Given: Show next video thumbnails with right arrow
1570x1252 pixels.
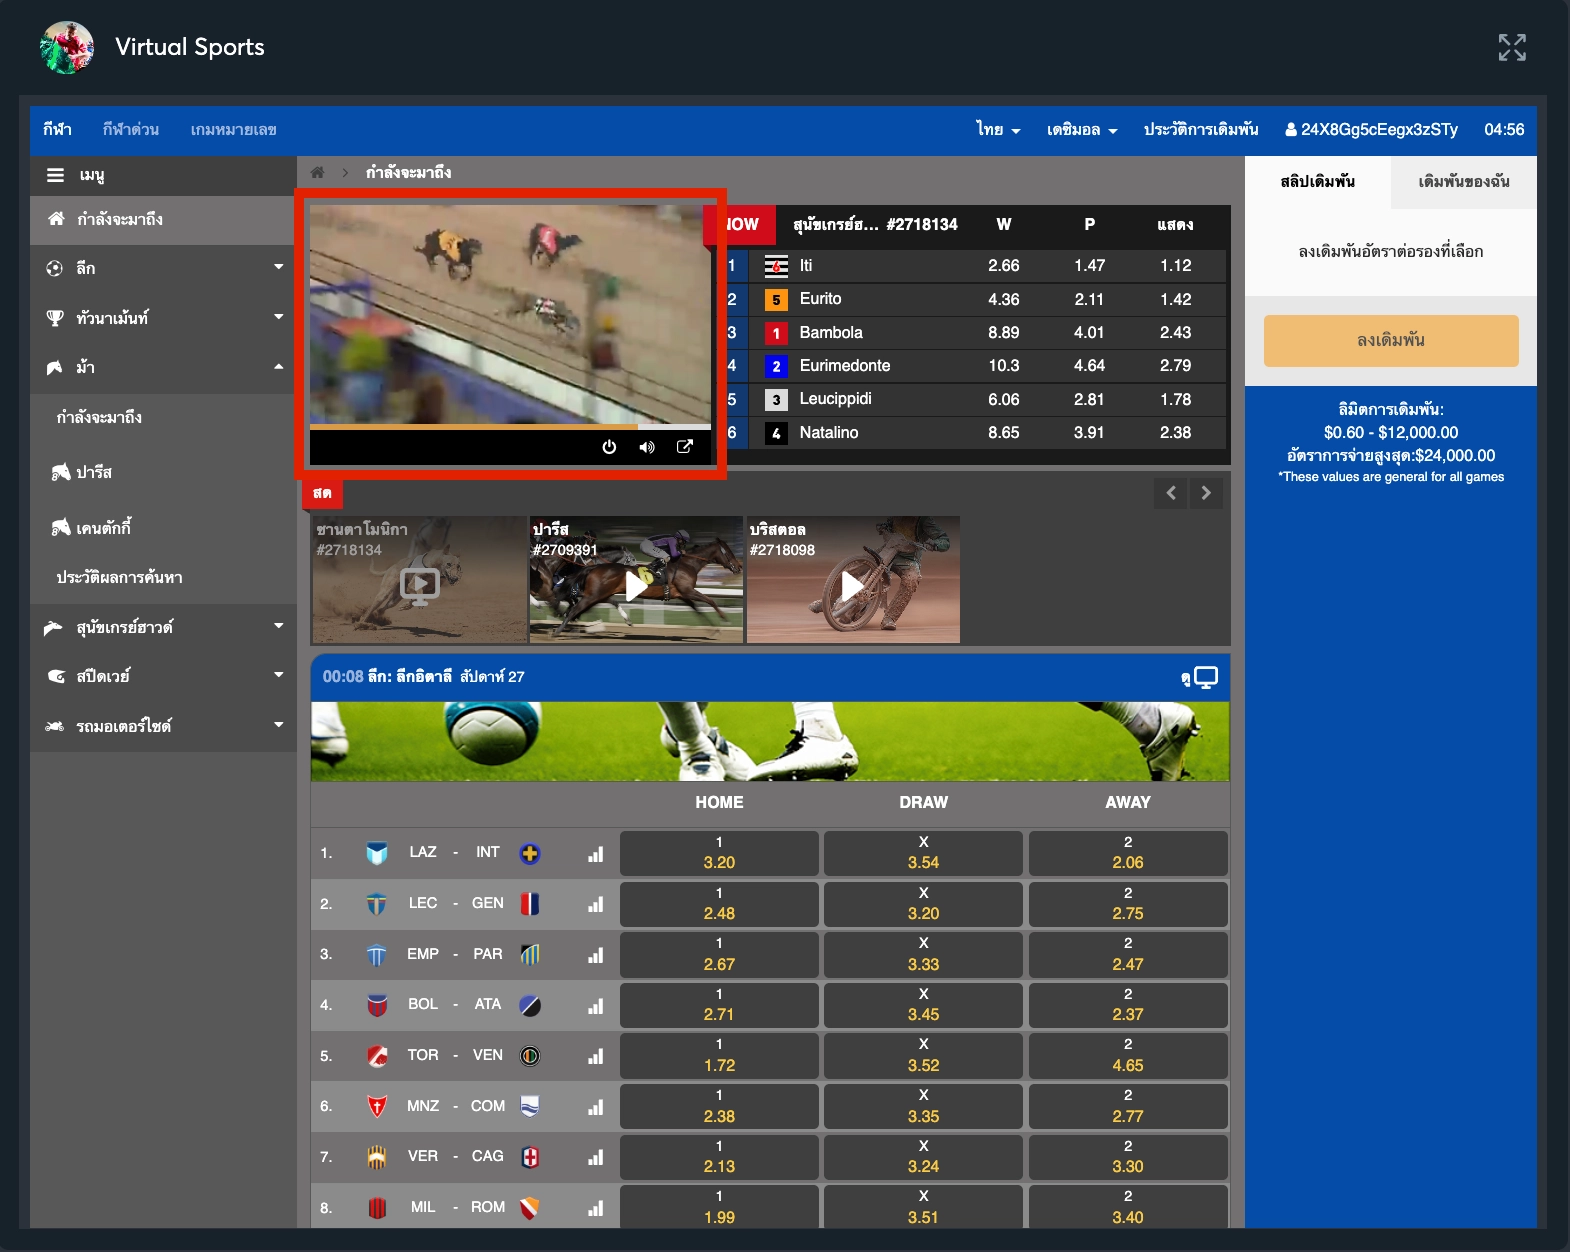Looking at the screenshot, I should point(1206,493).
